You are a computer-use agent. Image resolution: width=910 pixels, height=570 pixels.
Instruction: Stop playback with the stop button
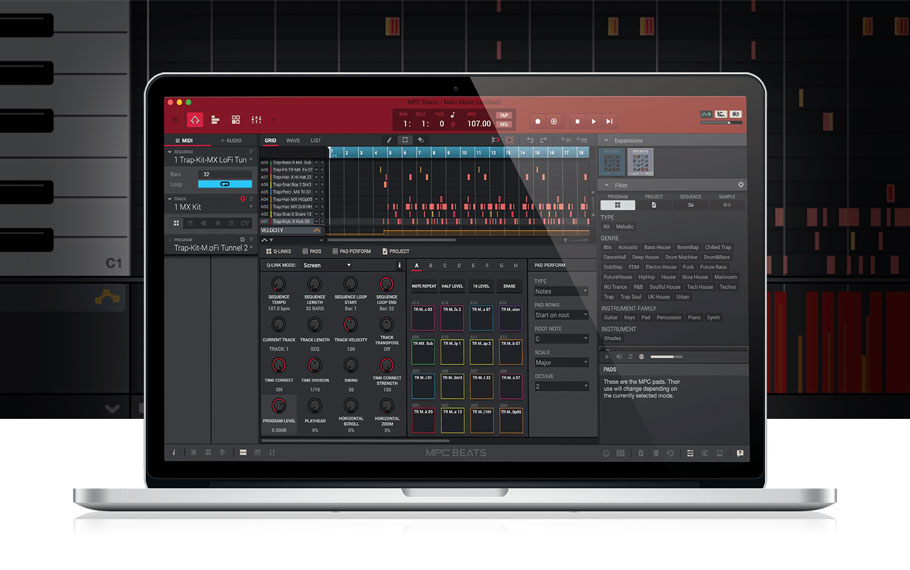(x=577, y=121)
